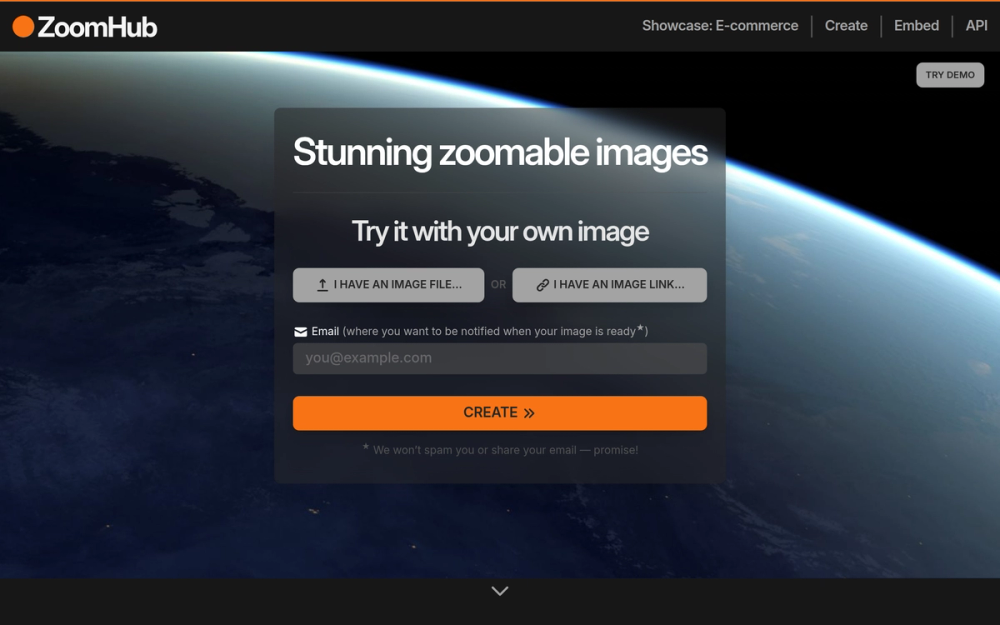The height and width of the screenshot is (625, 1000).
Task: Click the orange CREATE button
Action: [x=499, y=413]
